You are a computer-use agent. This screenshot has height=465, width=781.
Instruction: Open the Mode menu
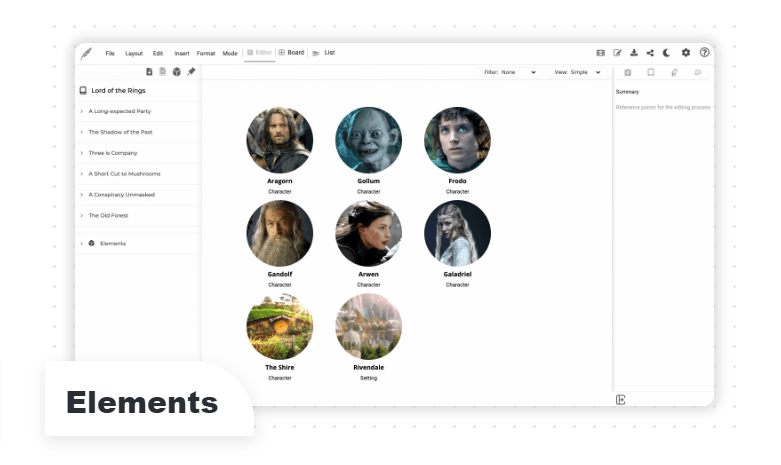[230, 53]
